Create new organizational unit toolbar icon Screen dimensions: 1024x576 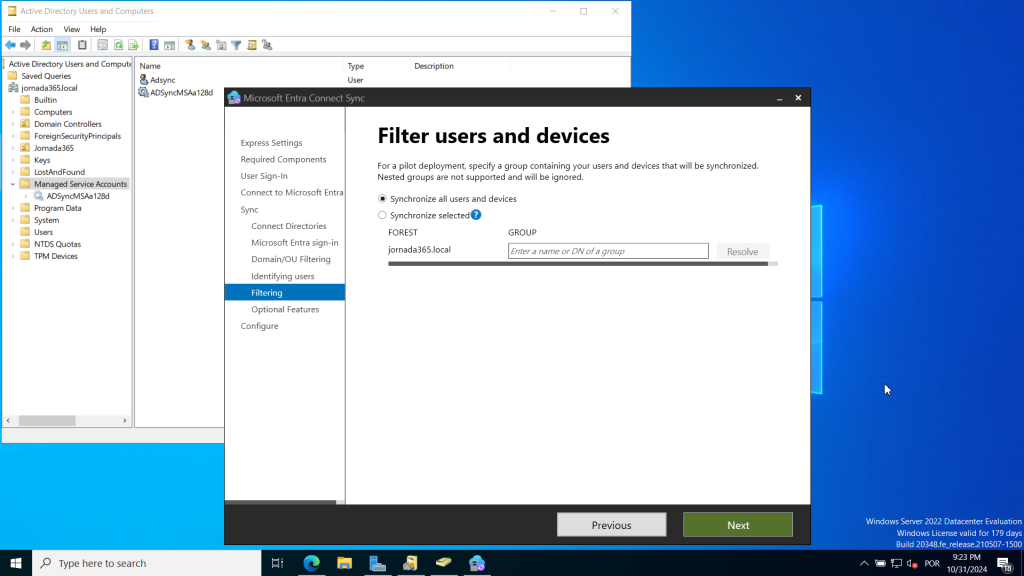point(221,45)
